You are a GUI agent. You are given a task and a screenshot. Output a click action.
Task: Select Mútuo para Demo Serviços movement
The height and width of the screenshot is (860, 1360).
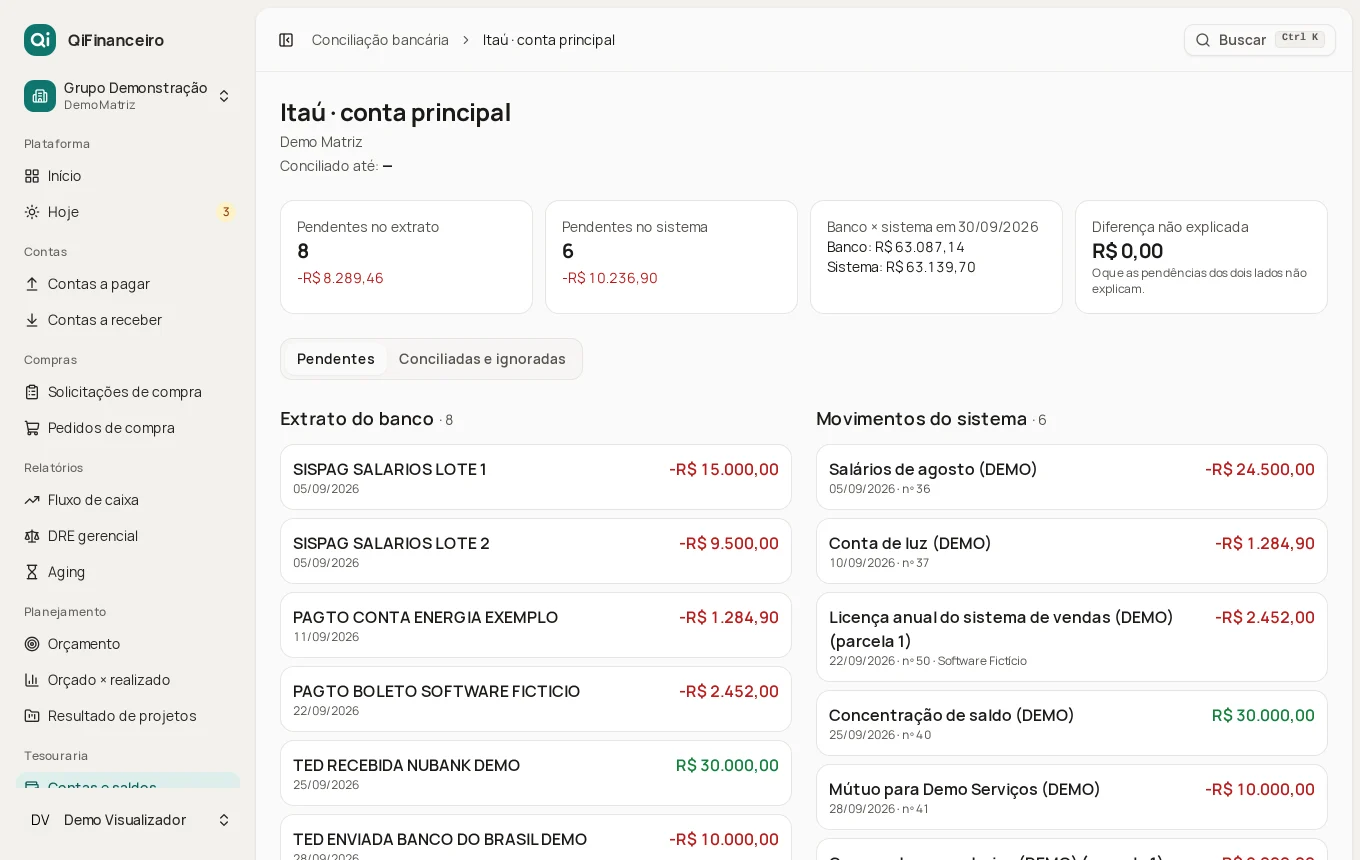point(1072,797)
